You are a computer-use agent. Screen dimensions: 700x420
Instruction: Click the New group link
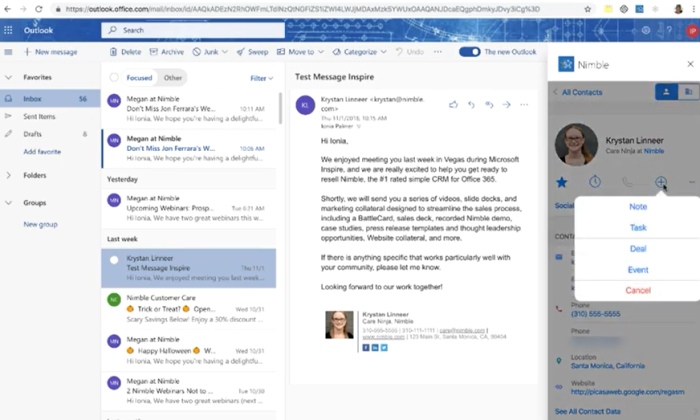[40, 225]
